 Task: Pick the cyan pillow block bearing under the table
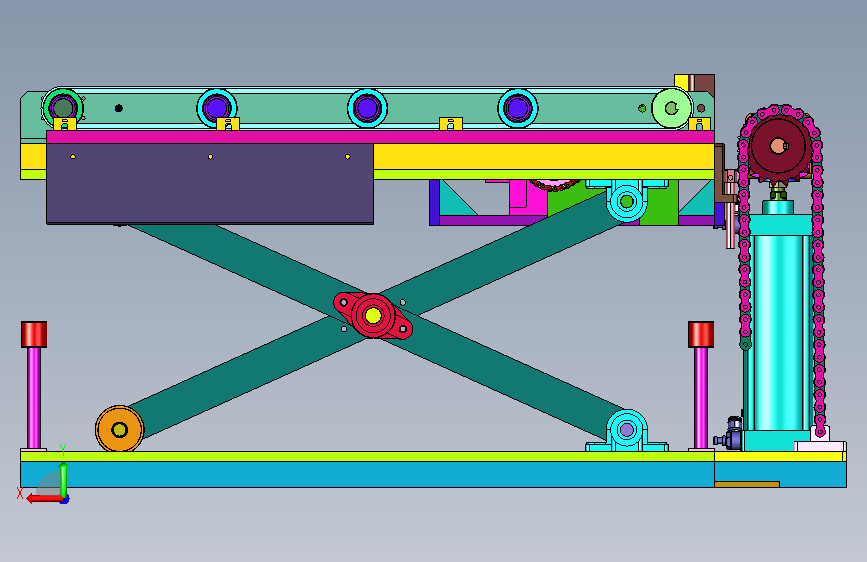(x=626, y=200)
